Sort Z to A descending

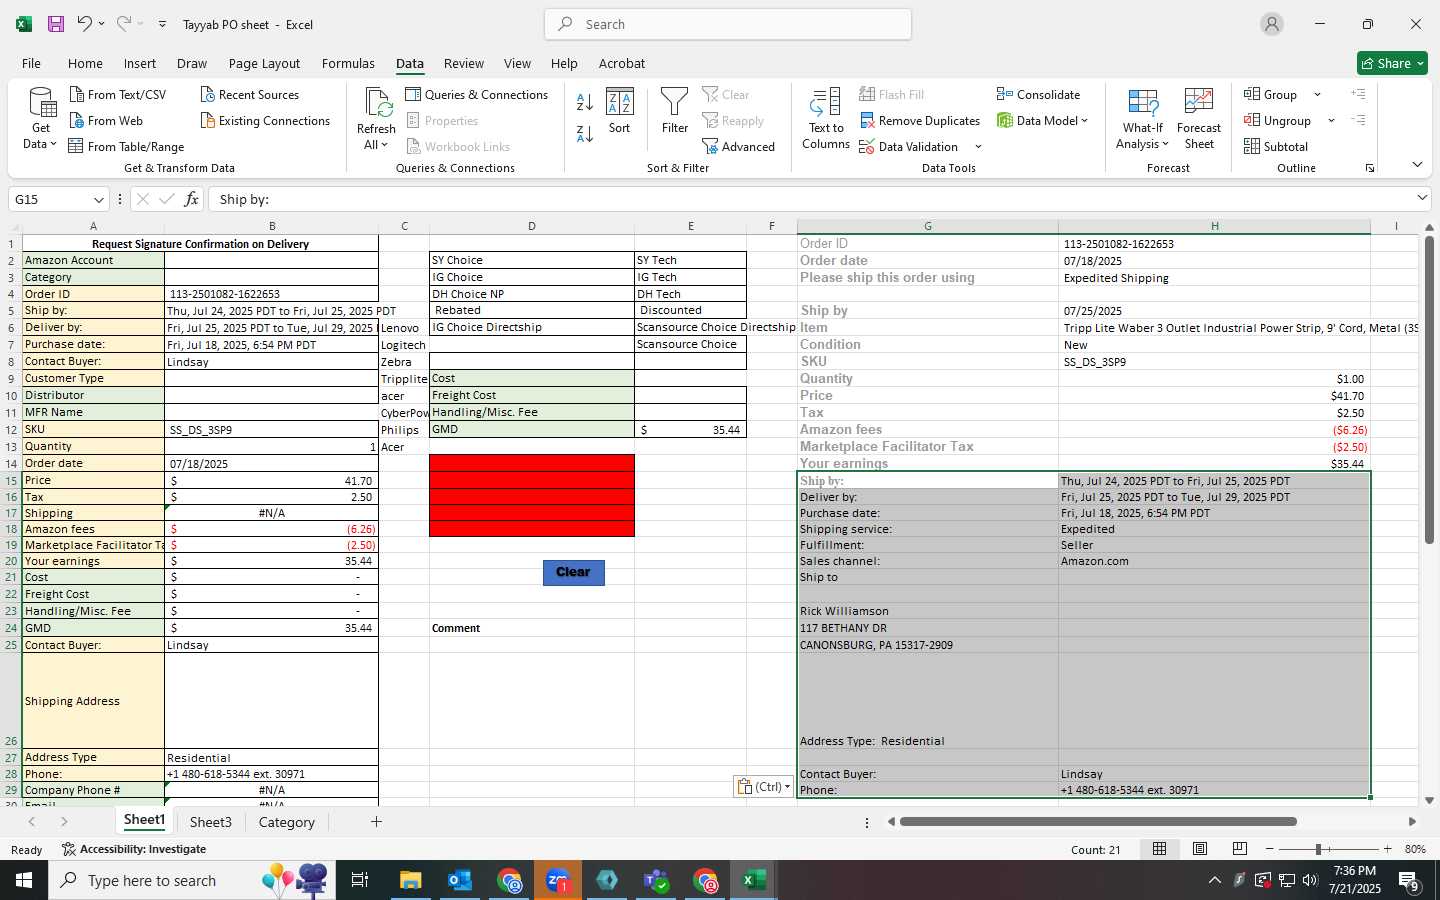point(585,133)
